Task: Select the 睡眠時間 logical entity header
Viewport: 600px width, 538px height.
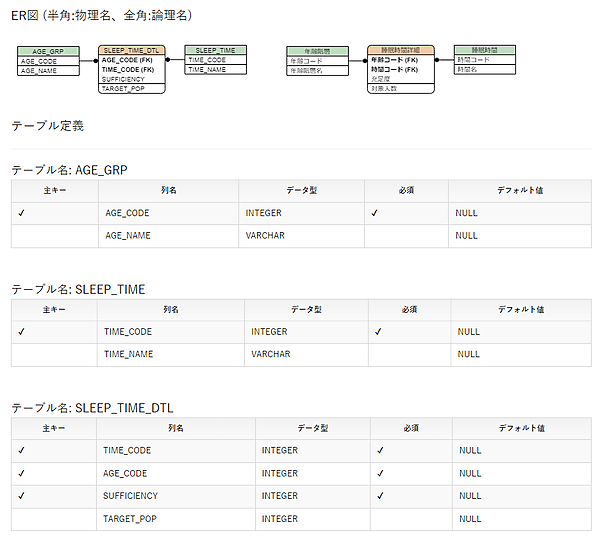Action: click(x=484, y=50)
